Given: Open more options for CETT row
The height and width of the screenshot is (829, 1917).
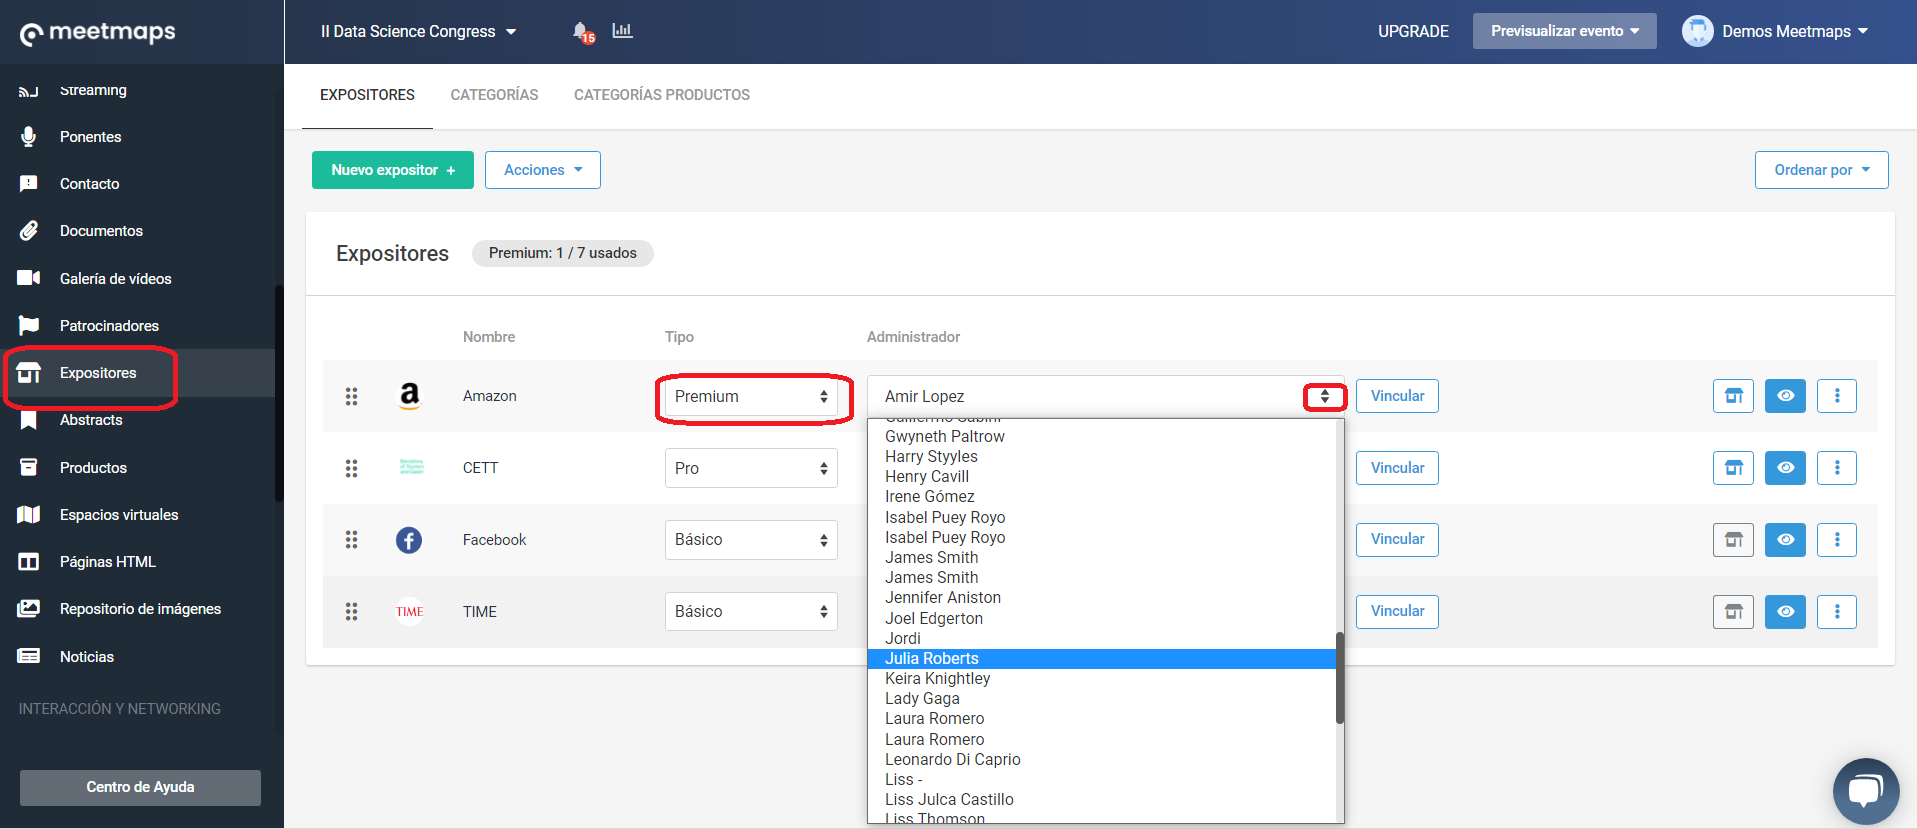Looking at the screenshot, I should tap(1837, 468).
